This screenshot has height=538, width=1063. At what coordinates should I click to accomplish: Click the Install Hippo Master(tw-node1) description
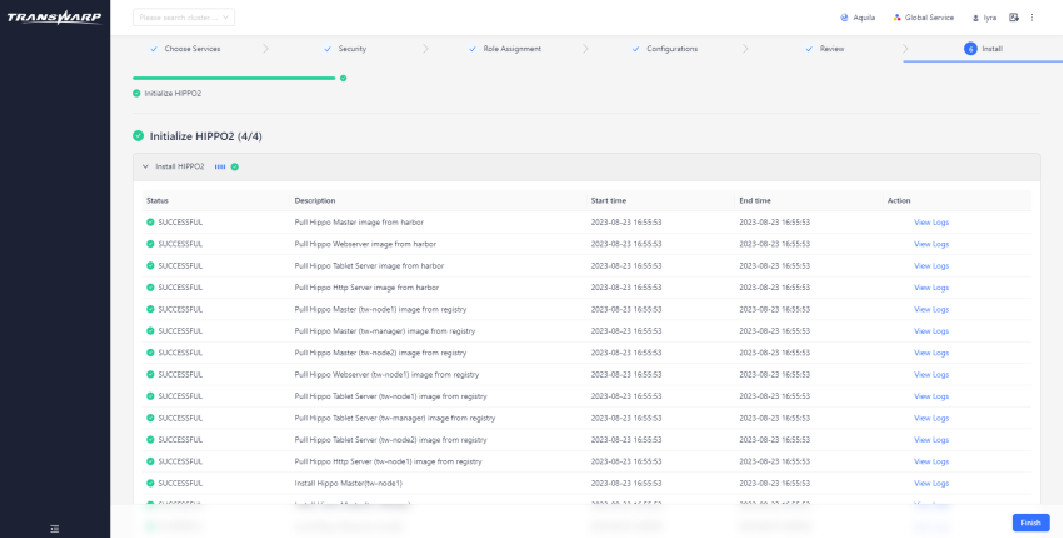click(348, 483)
